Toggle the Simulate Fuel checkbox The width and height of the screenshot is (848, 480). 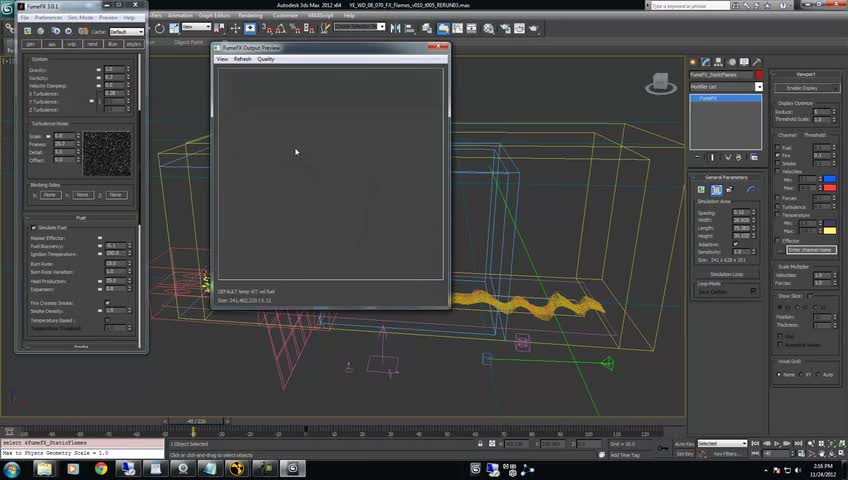tap(34, 228)
